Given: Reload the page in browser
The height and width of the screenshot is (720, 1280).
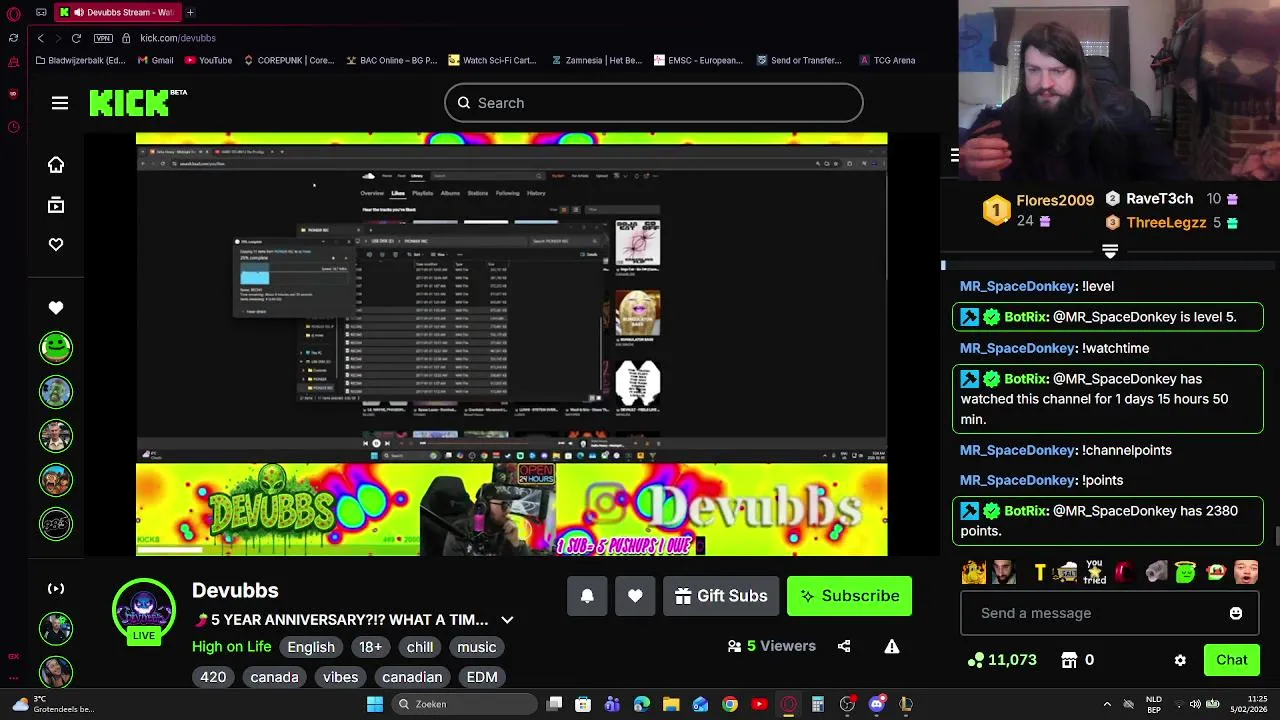Looking at the screenshot, I should (x=76, y=38).
